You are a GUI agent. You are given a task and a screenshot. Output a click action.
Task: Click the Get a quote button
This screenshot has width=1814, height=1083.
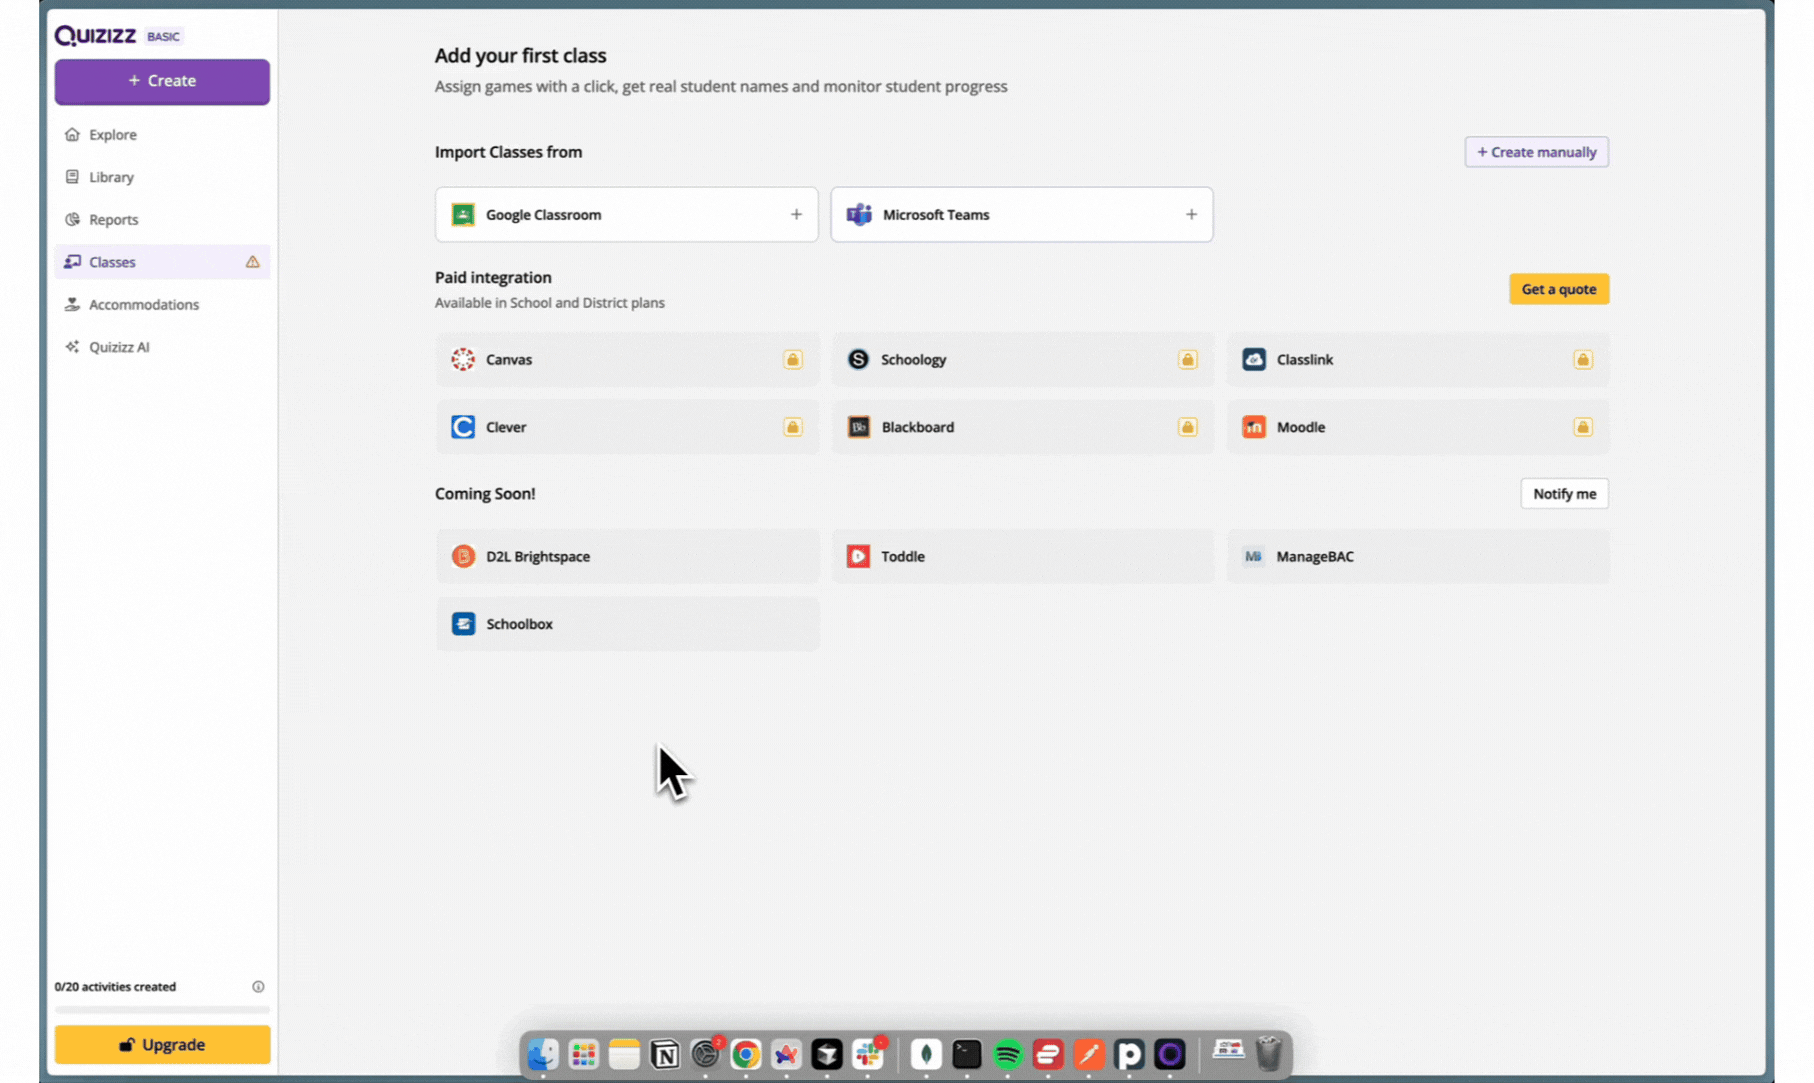[x=1558, y=289]
